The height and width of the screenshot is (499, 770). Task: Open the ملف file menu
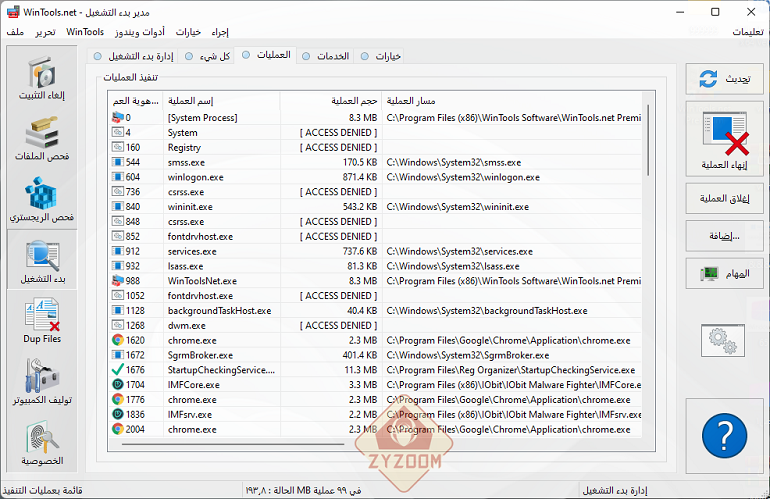[x=15, y=32]
